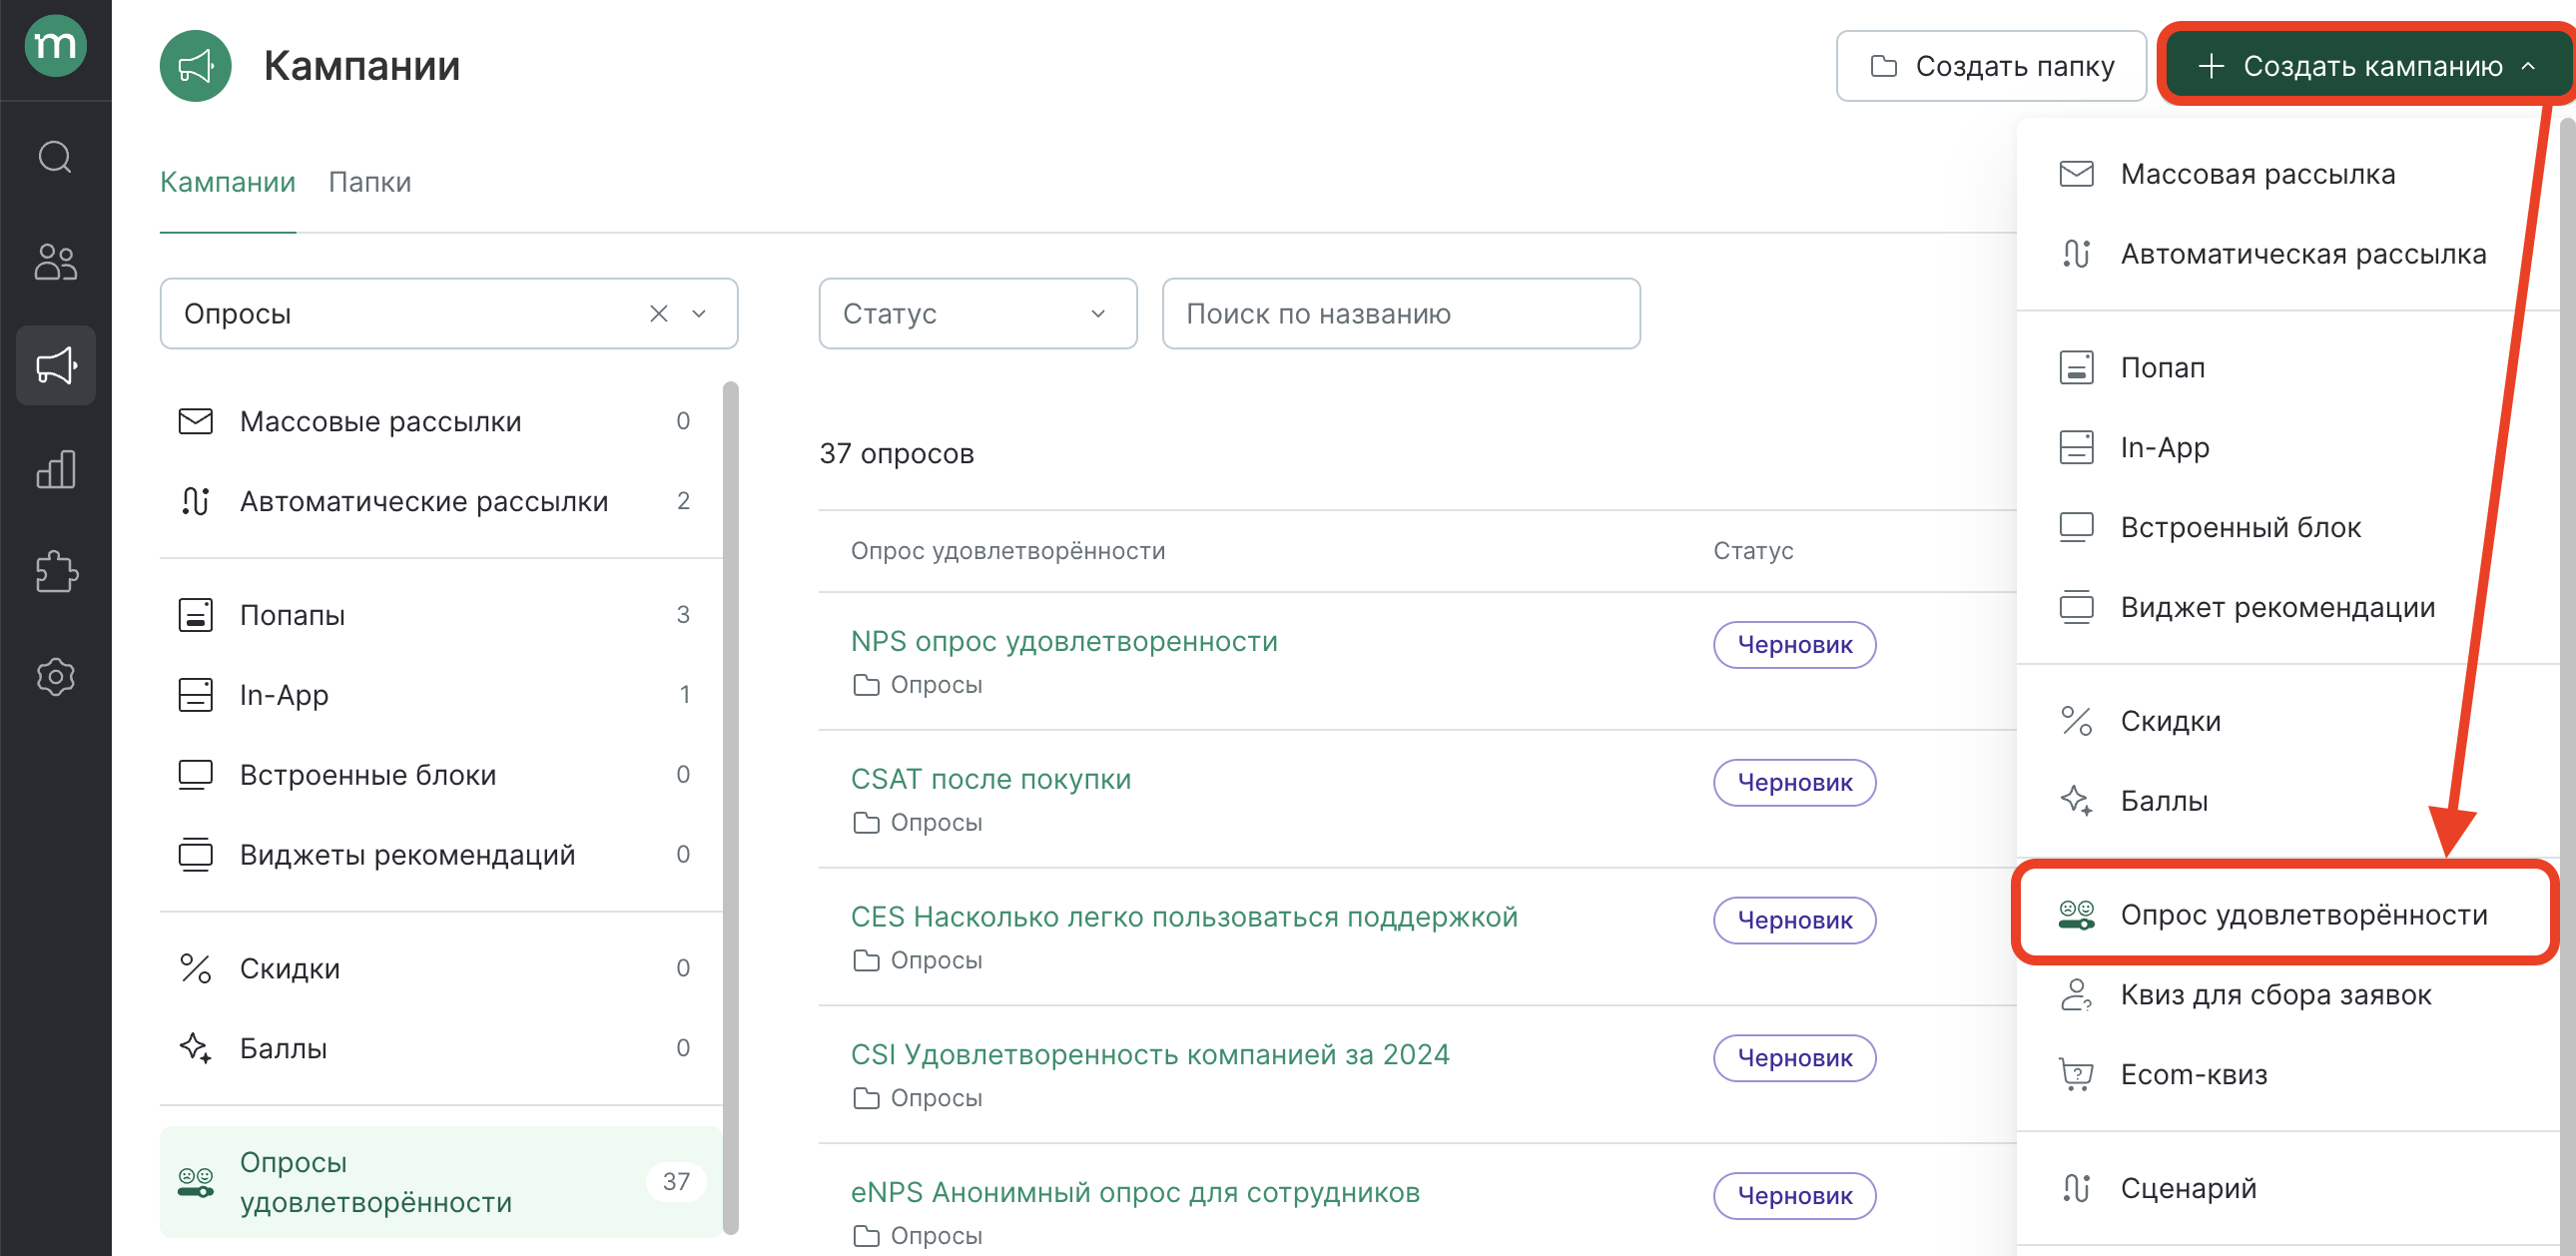Filter by Попапы in the left list
2576x1256 pixels.
tap(441, 615)
